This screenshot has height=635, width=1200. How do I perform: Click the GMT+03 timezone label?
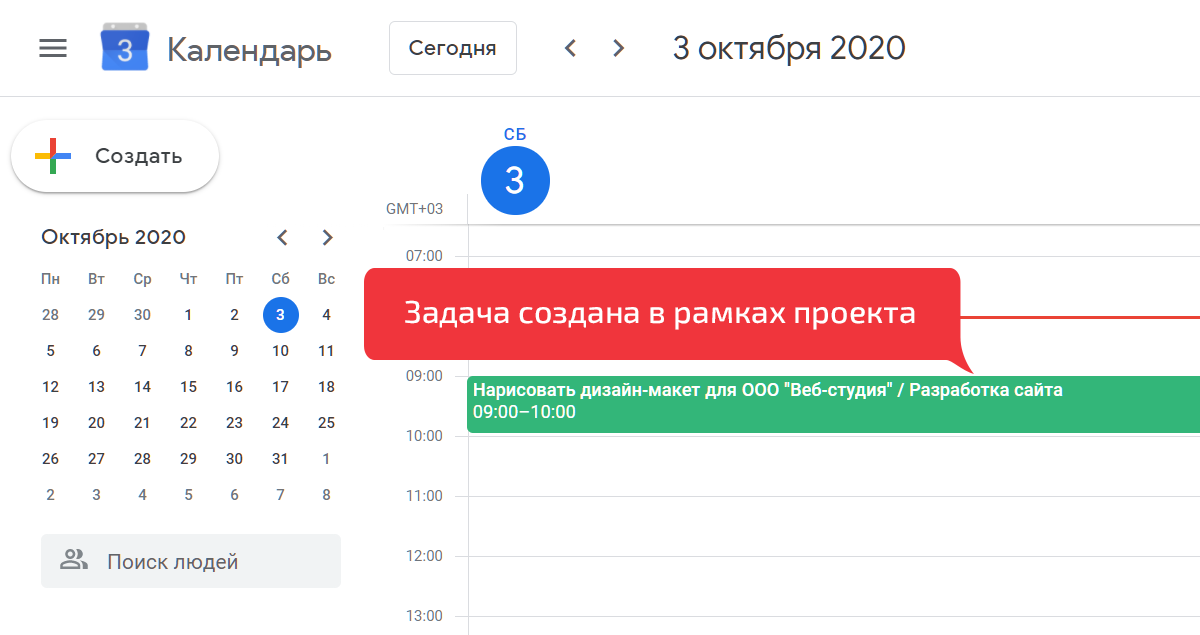414,209
